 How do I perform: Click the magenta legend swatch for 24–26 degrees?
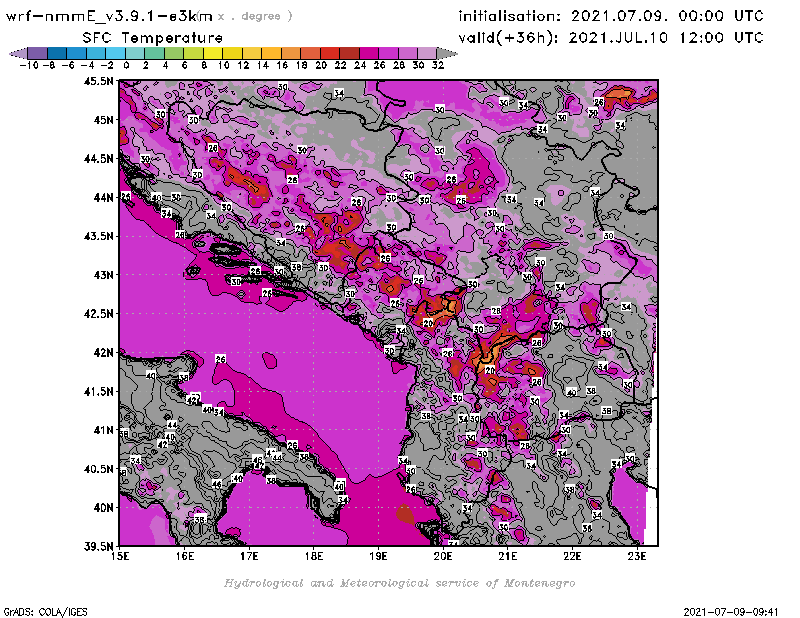(369, 53)
